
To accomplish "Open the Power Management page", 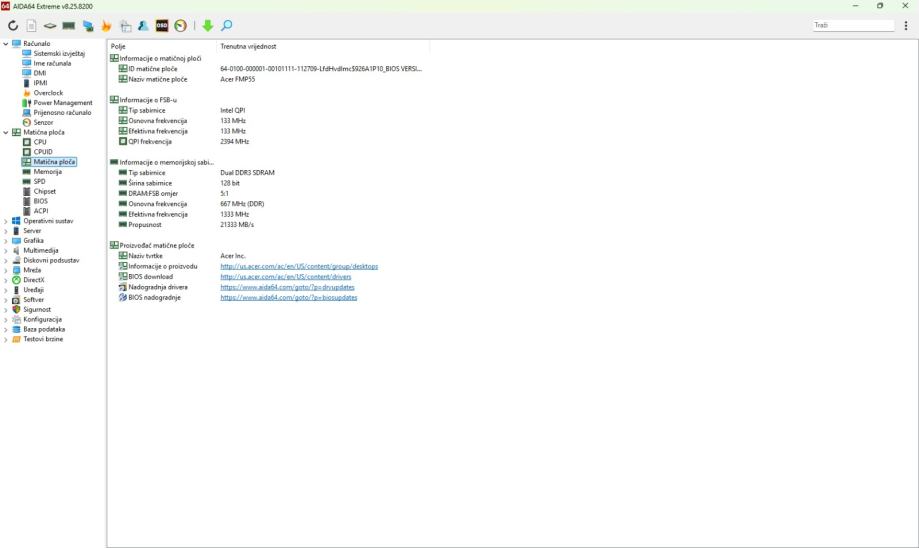I will coord(63,103).
